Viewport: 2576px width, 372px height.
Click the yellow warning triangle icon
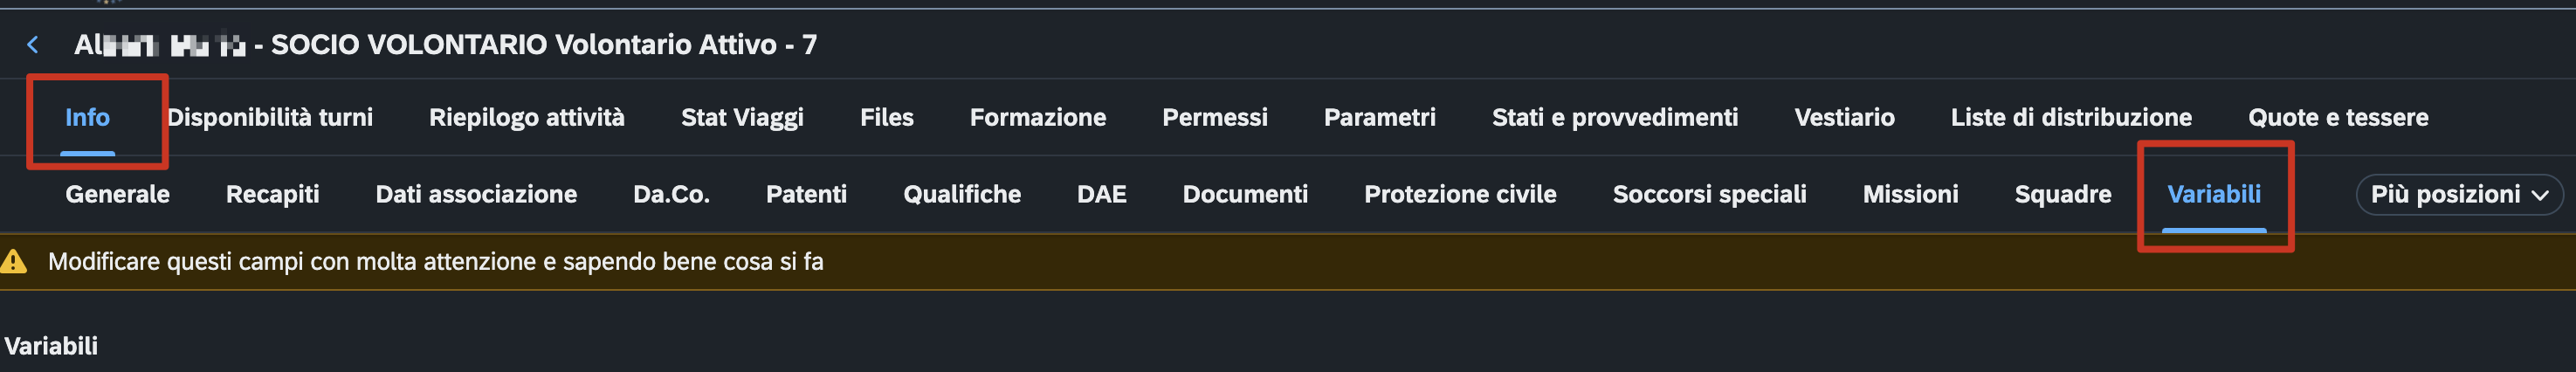coord(14,262)
